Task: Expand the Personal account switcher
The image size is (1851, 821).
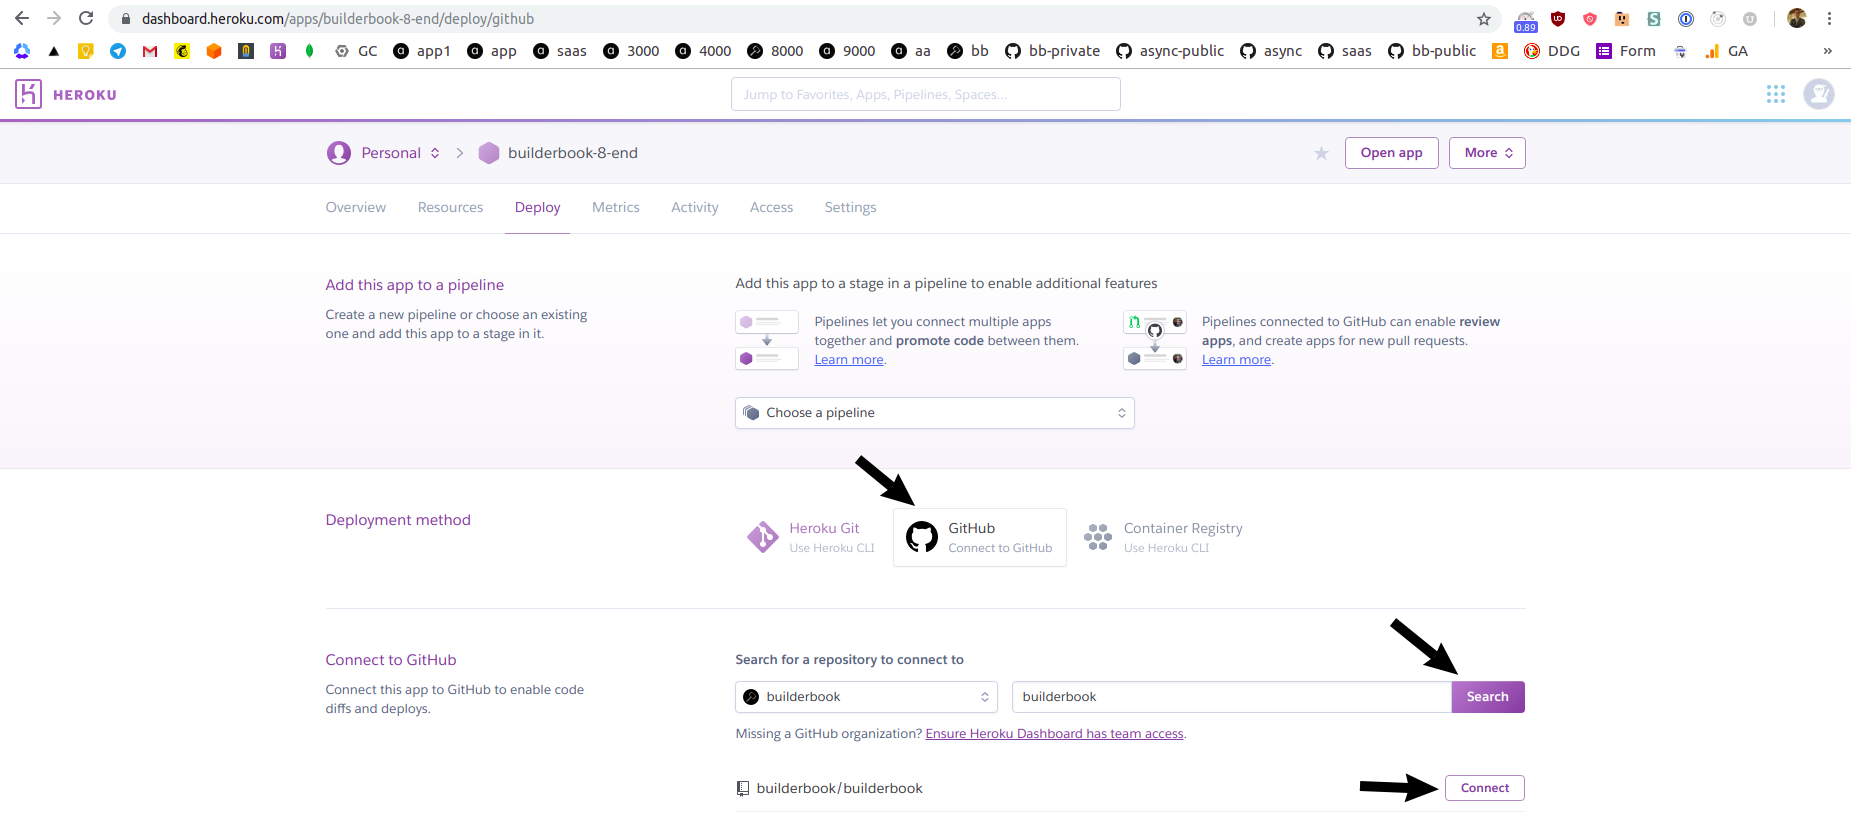Action: click(384, 153)
